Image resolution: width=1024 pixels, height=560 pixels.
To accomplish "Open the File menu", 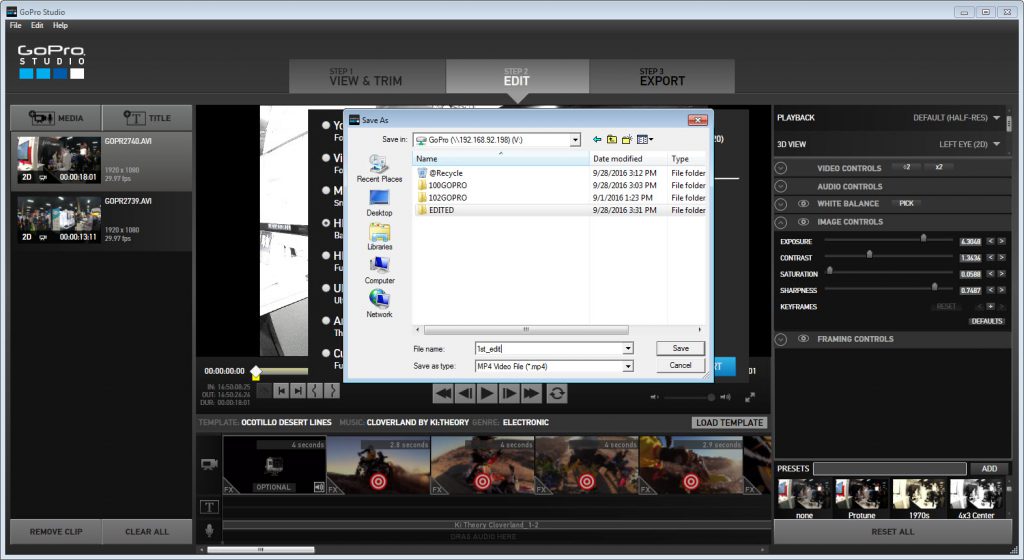I will (x=16, y=25).
